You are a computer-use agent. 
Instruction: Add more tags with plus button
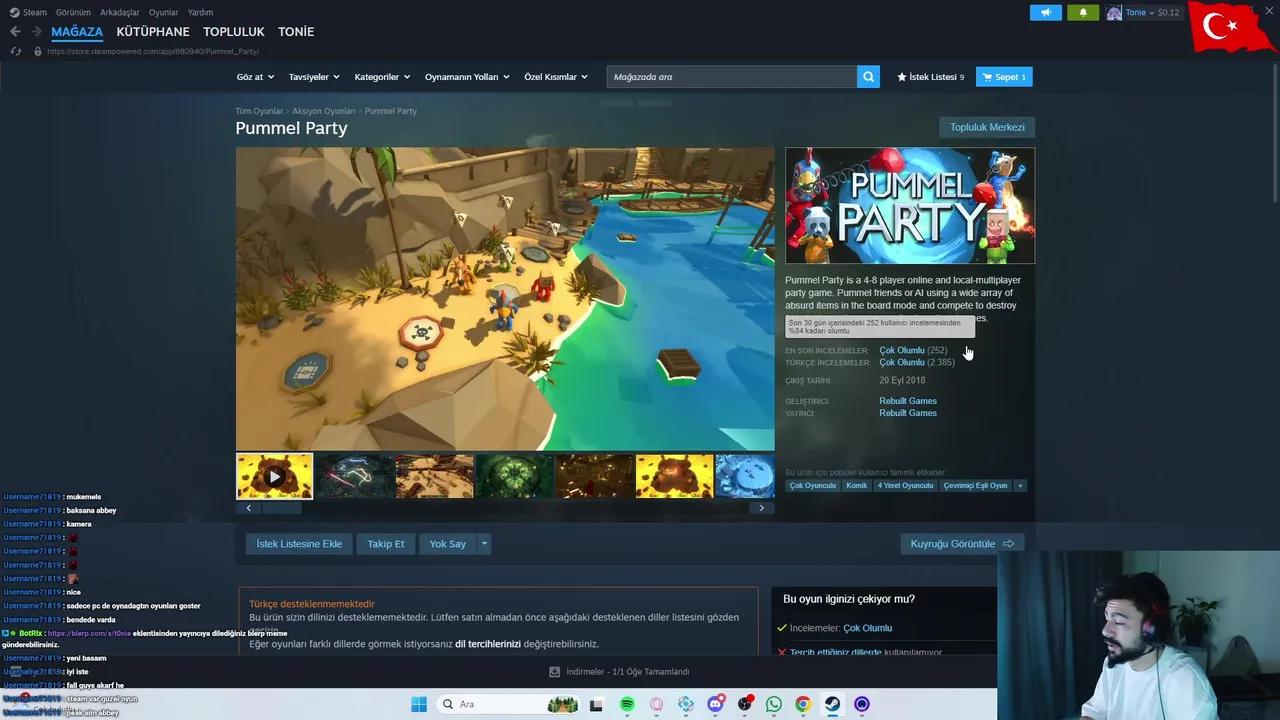[x=1020, y=486]
